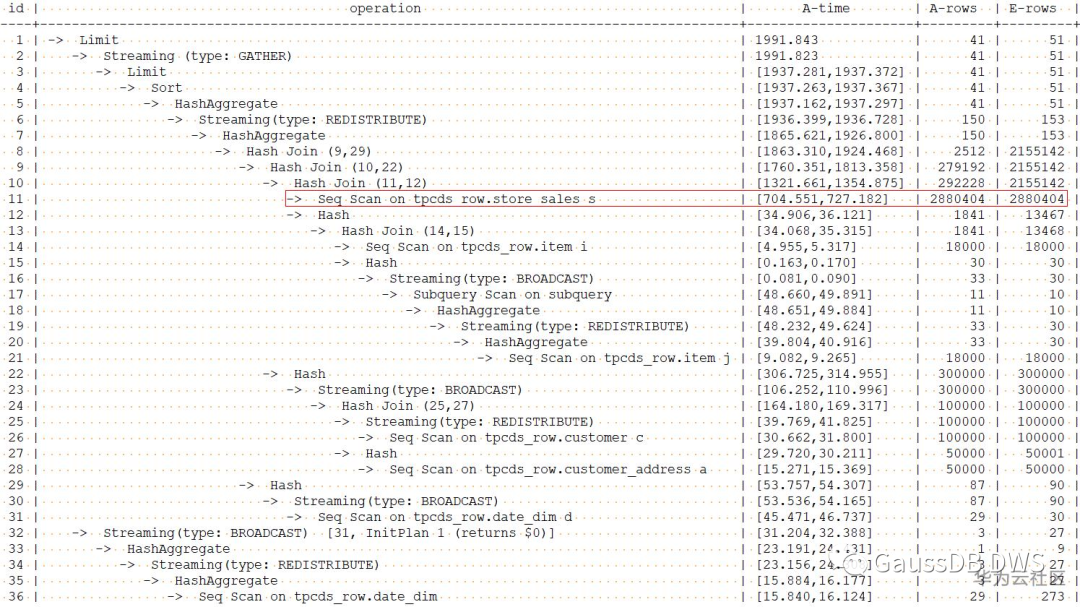Click the Streaming (type: GATHER) operation

pyautogui.click(x=197, y=56)
